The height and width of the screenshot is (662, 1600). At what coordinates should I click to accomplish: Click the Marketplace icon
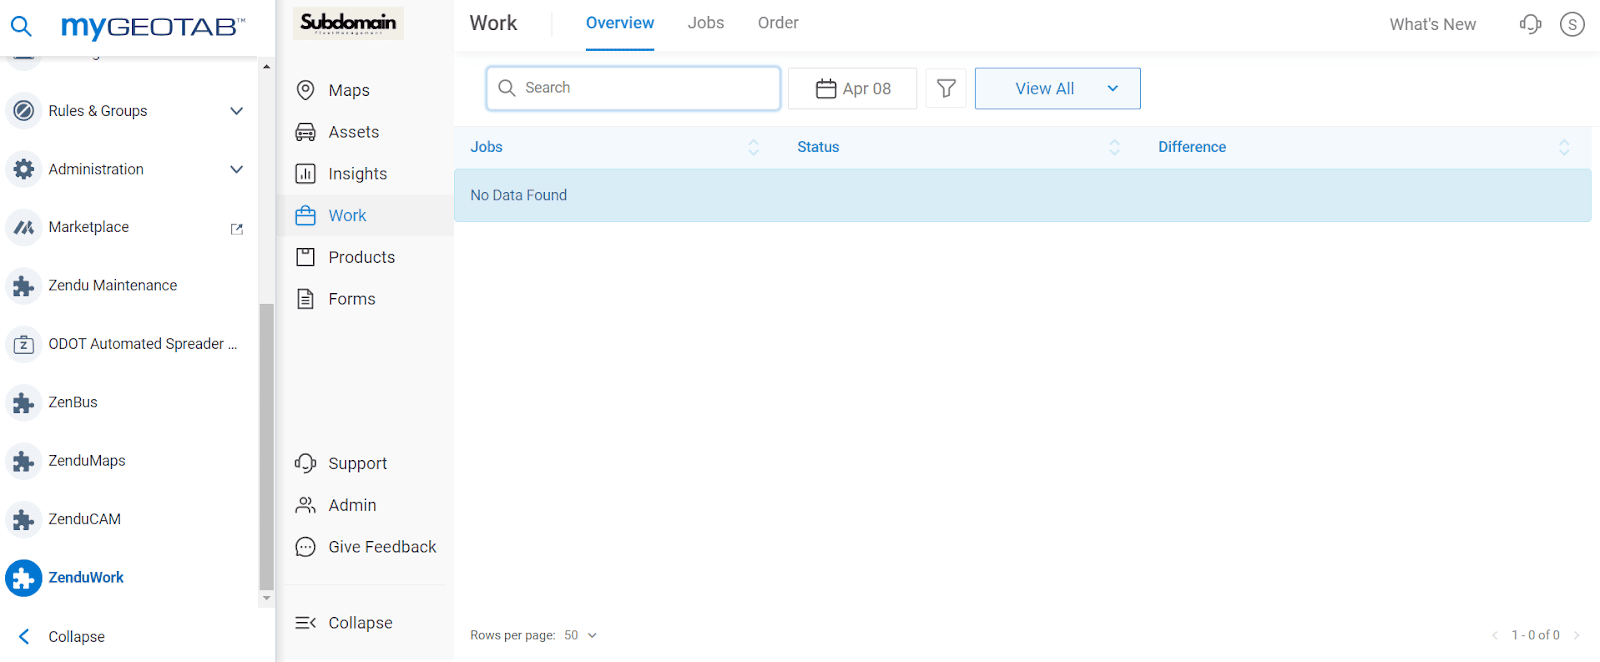(24, 227)
